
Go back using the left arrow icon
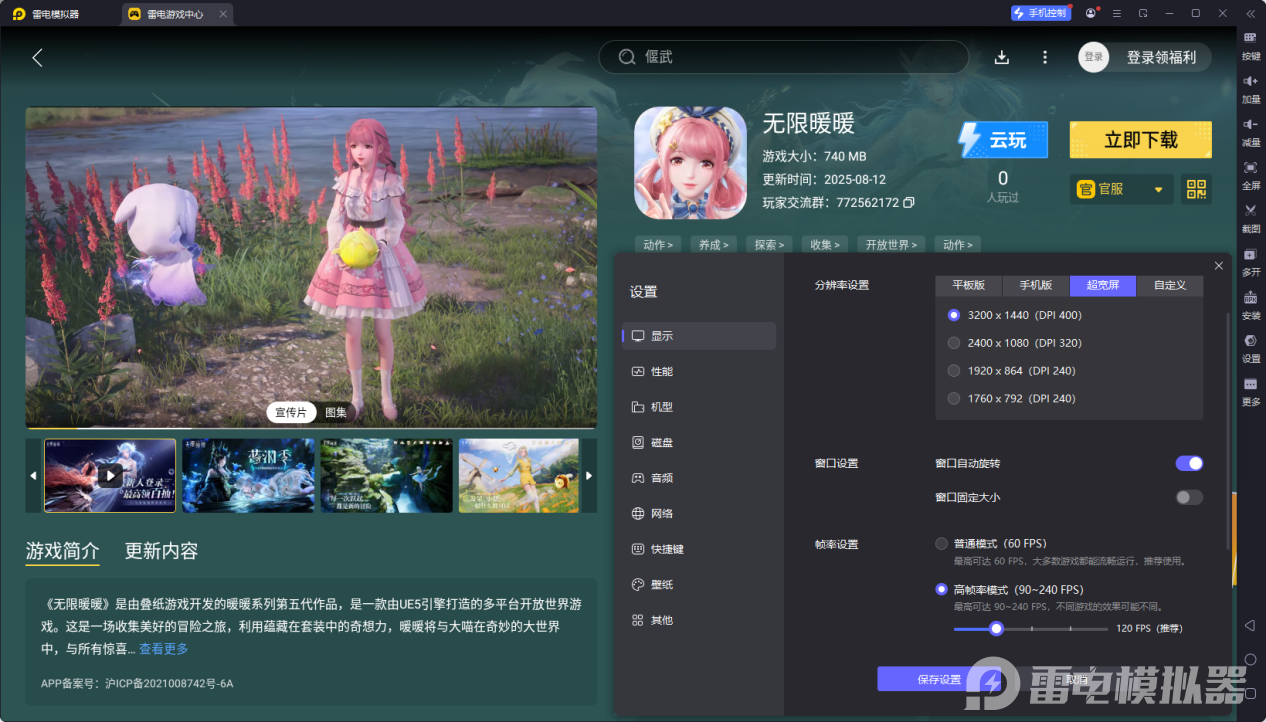(37, 58)
